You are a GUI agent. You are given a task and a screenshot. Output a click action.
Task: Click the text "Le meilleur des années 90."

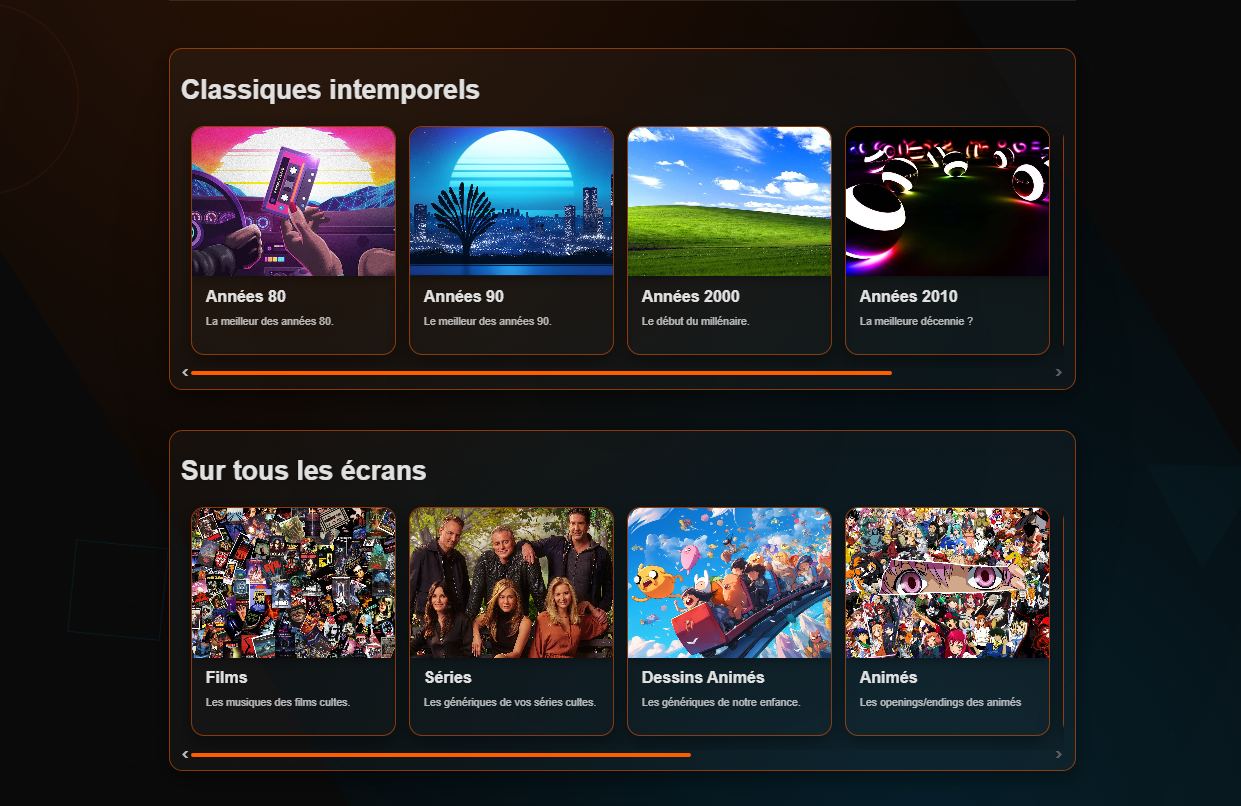(x=488, y=322)
